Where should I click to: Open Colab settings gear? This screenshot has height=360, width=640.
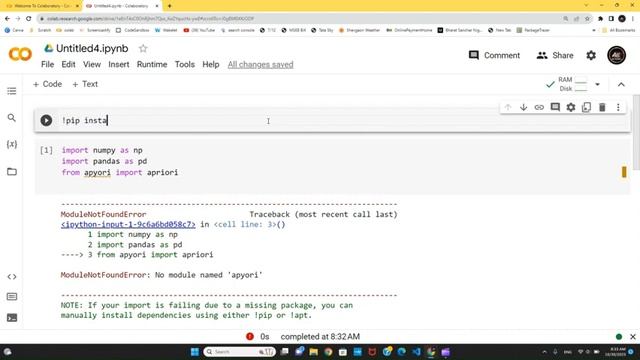click(x=591, y=55)
